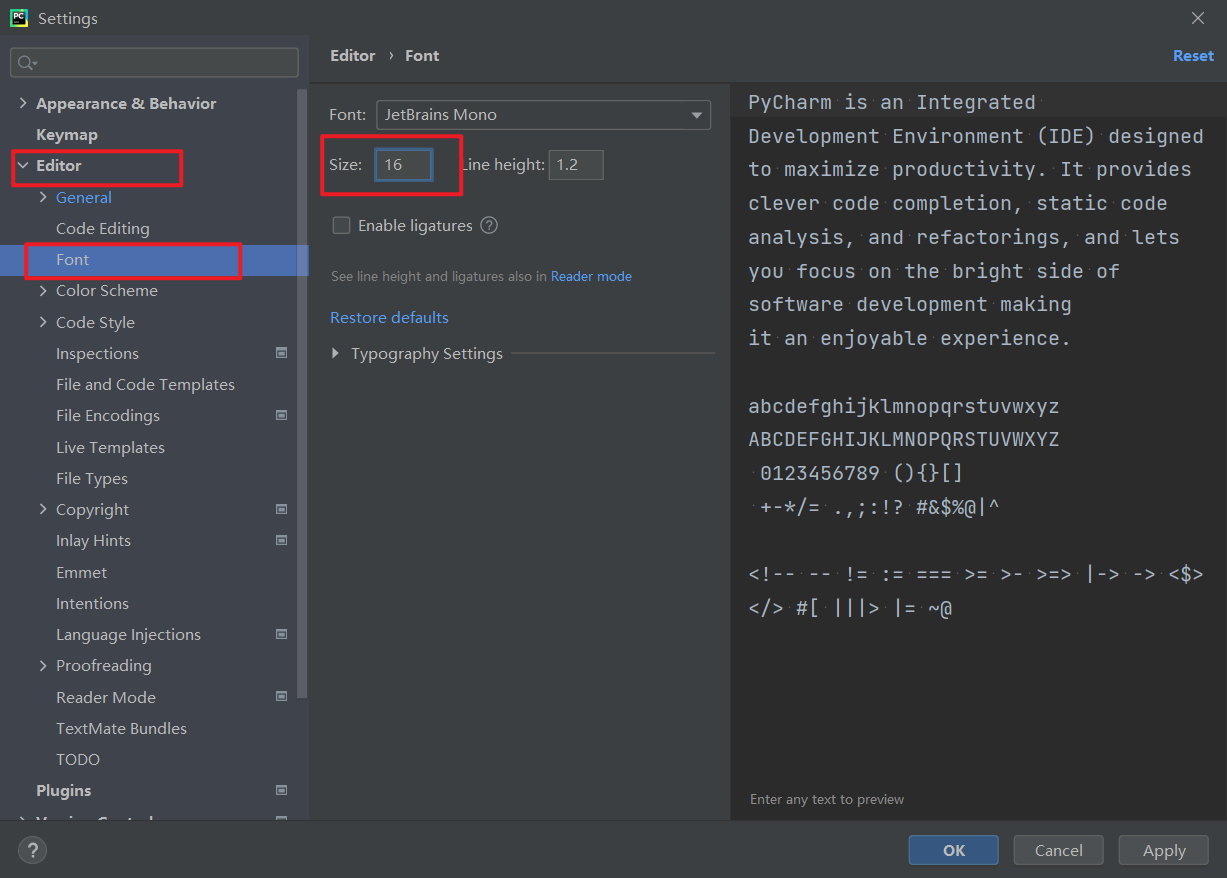The width and height of the screenshot is (1227, 878).
Task: Click the project-level icon beside Reader Mode
Action: click(x=282, y=696)
